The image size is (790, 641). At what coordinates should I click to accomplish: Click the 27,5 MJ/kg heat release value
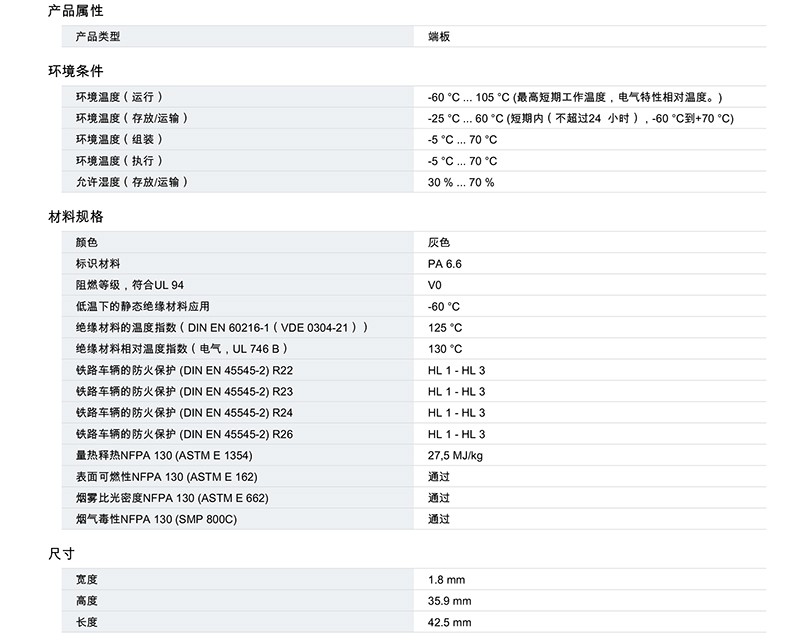click(456, 455)
